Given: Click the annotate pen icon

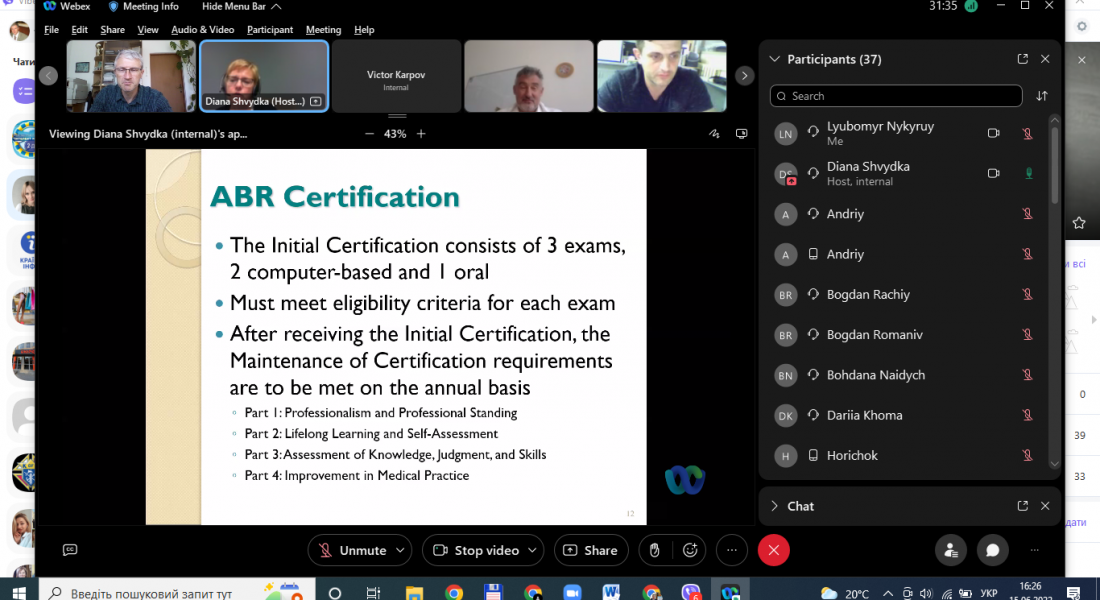Looking at the screenshot, I should 714,133.
